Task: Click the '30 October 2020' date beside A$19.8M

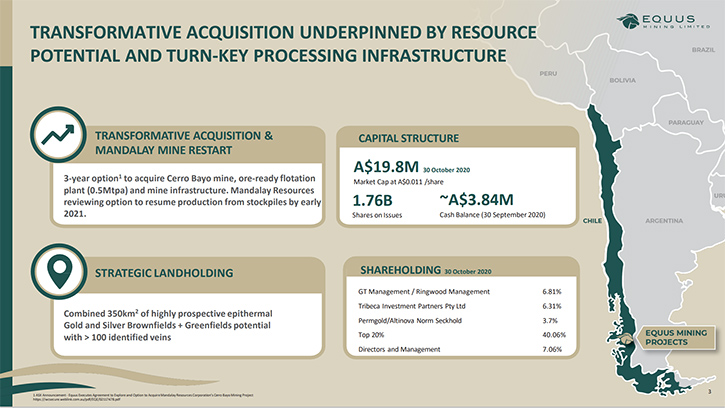Action: tap(446, 170)
